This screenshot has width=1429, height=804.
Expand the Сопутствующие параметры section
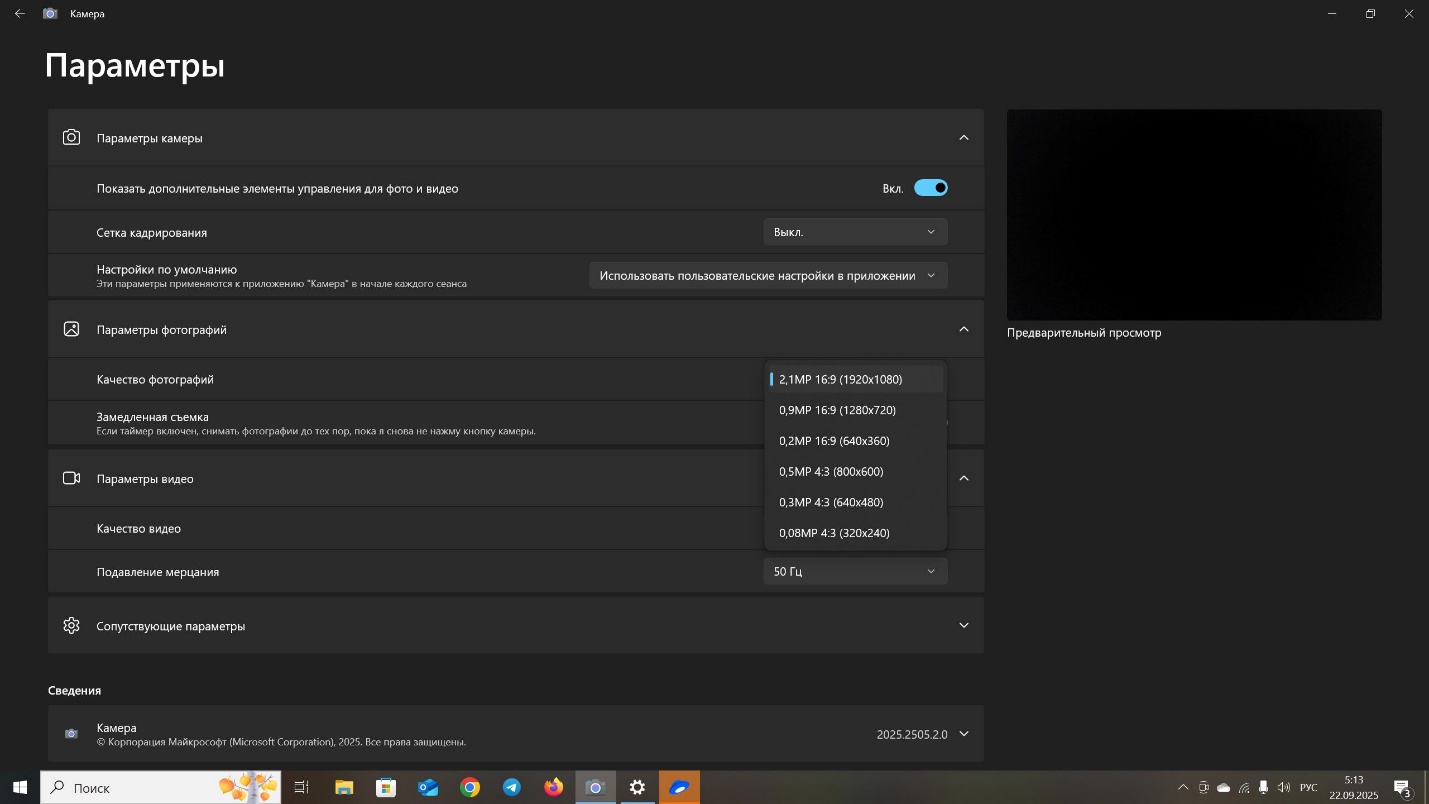click(964, 626)
